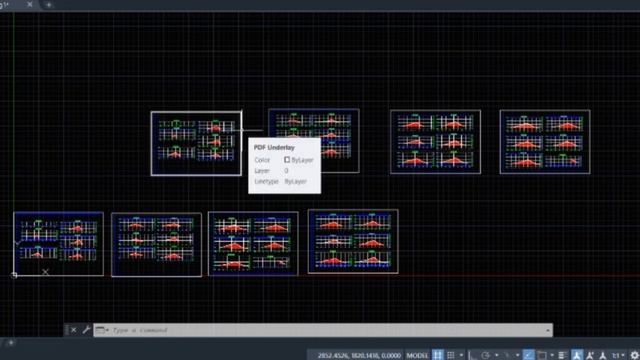
Task: Toggle the highlighted annotation visibility icon
Action: 577,355
